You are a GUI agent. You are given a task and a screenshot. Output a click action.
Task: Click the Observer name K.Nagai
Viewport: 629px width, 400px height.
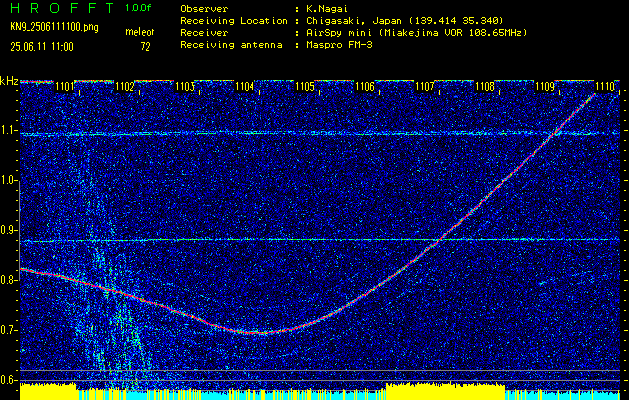click(x=325, y=8)
